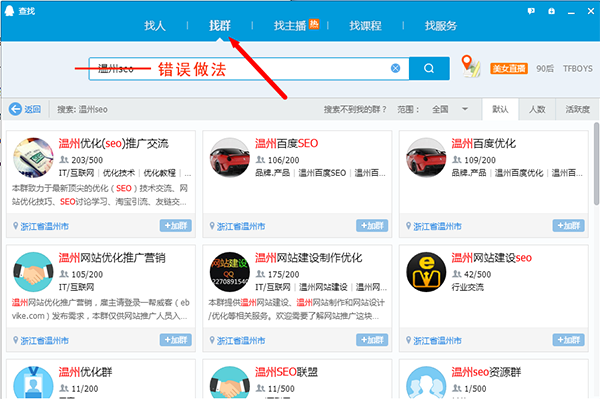Join group 温州百度优化 with +加群
Screen dimensions: 600x399
pos(568,226)
